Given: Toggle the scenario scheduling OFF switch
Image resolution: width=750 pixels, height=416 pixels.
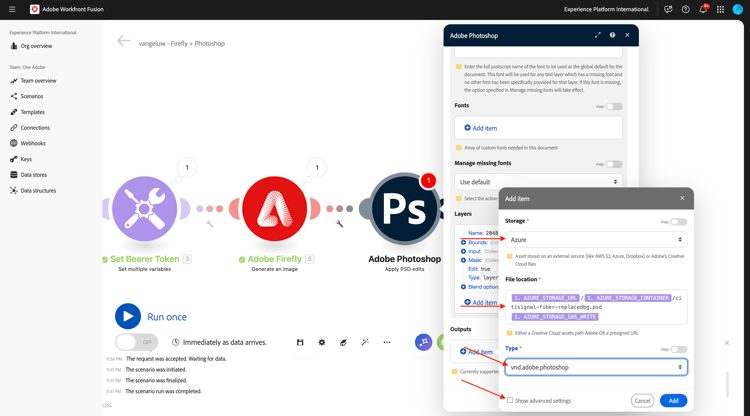Looking at the screenshot, I should (x=136, y=342).
